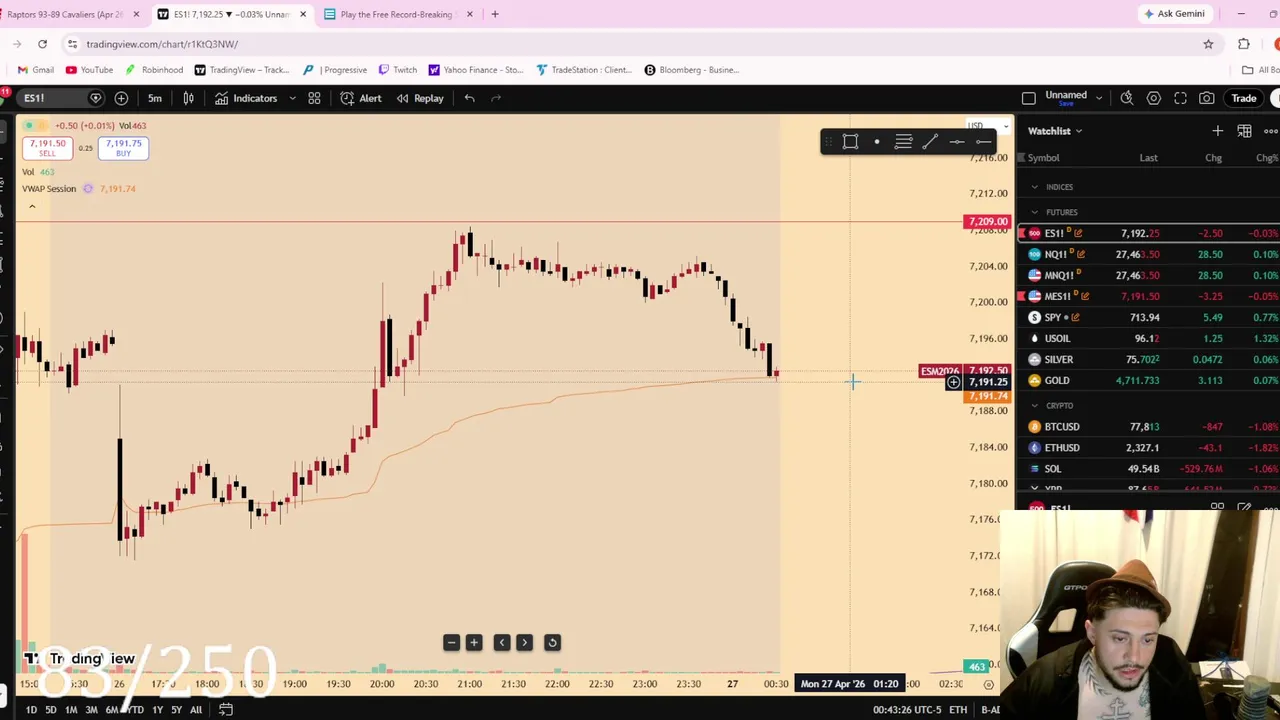Screen dimensions: 1280x720
Task: Select the horizontal ray tool in floating toolbar
Action: coord(983,142)
